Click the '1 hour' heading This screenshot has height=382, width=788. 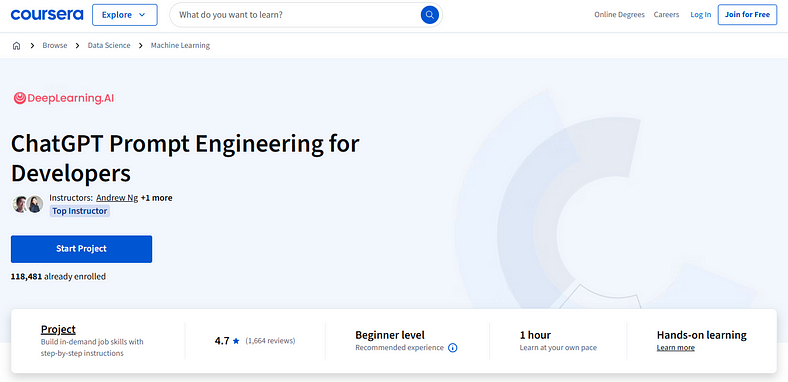535,335
